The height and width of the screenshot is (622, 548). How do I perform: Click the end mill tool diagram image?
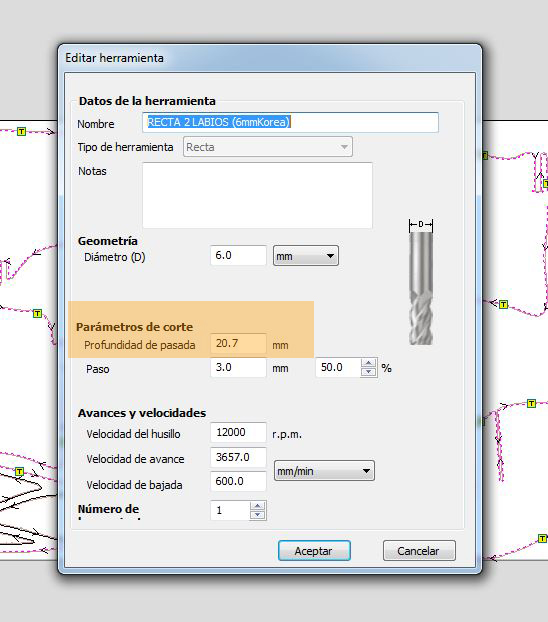(421, 282)
